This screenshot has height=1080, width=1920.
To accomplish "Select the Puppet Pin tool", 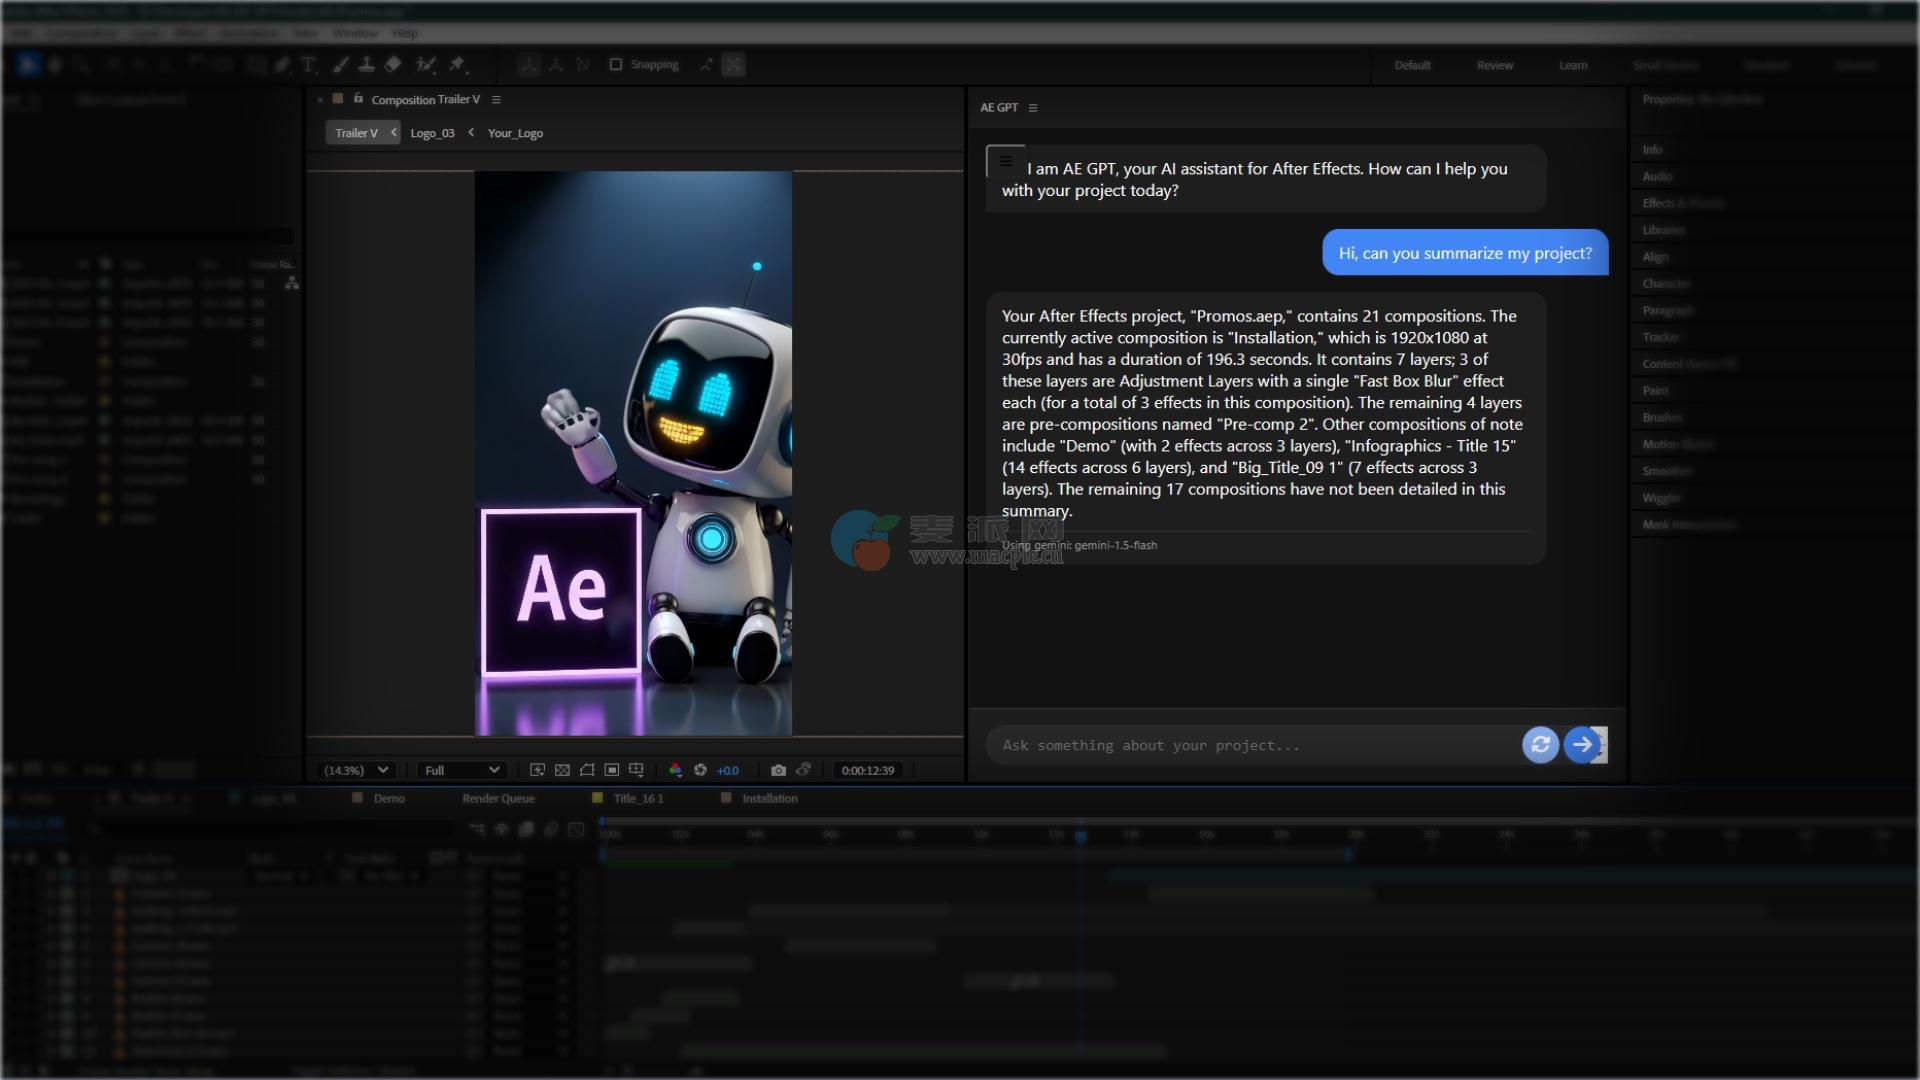I will click(x=458, y=65).
